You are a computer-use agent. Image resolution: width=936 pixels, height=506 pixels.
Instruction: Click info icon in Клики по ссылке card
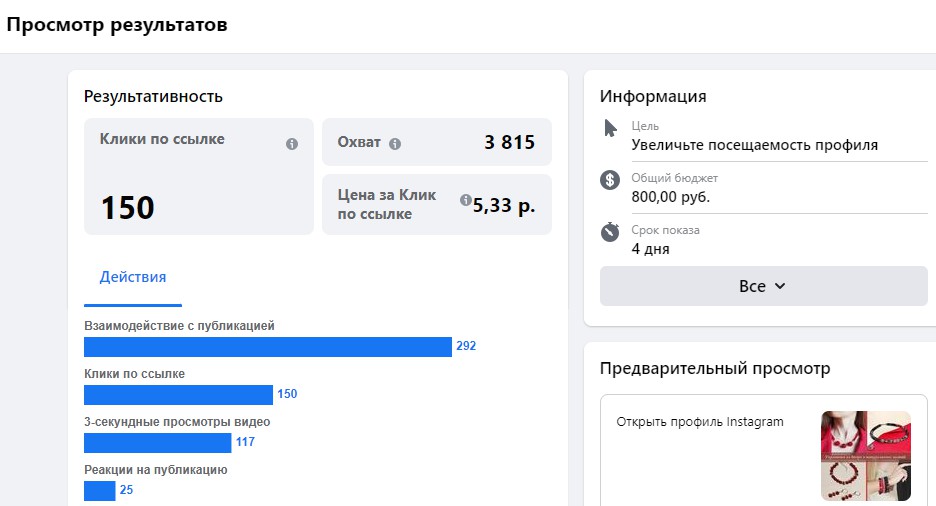click(x=292, y=144)
